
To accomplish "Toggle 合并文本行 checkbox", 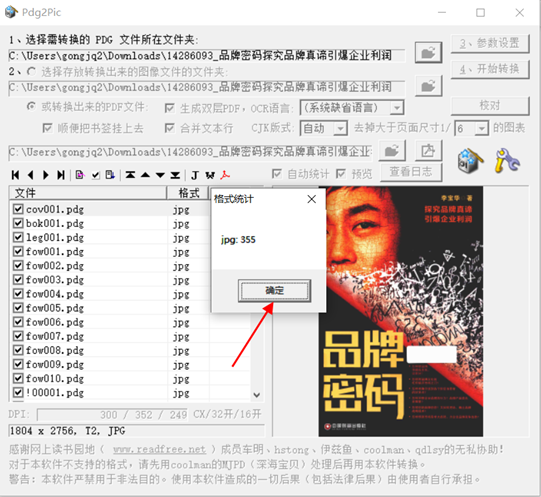I will click(169, 128).
